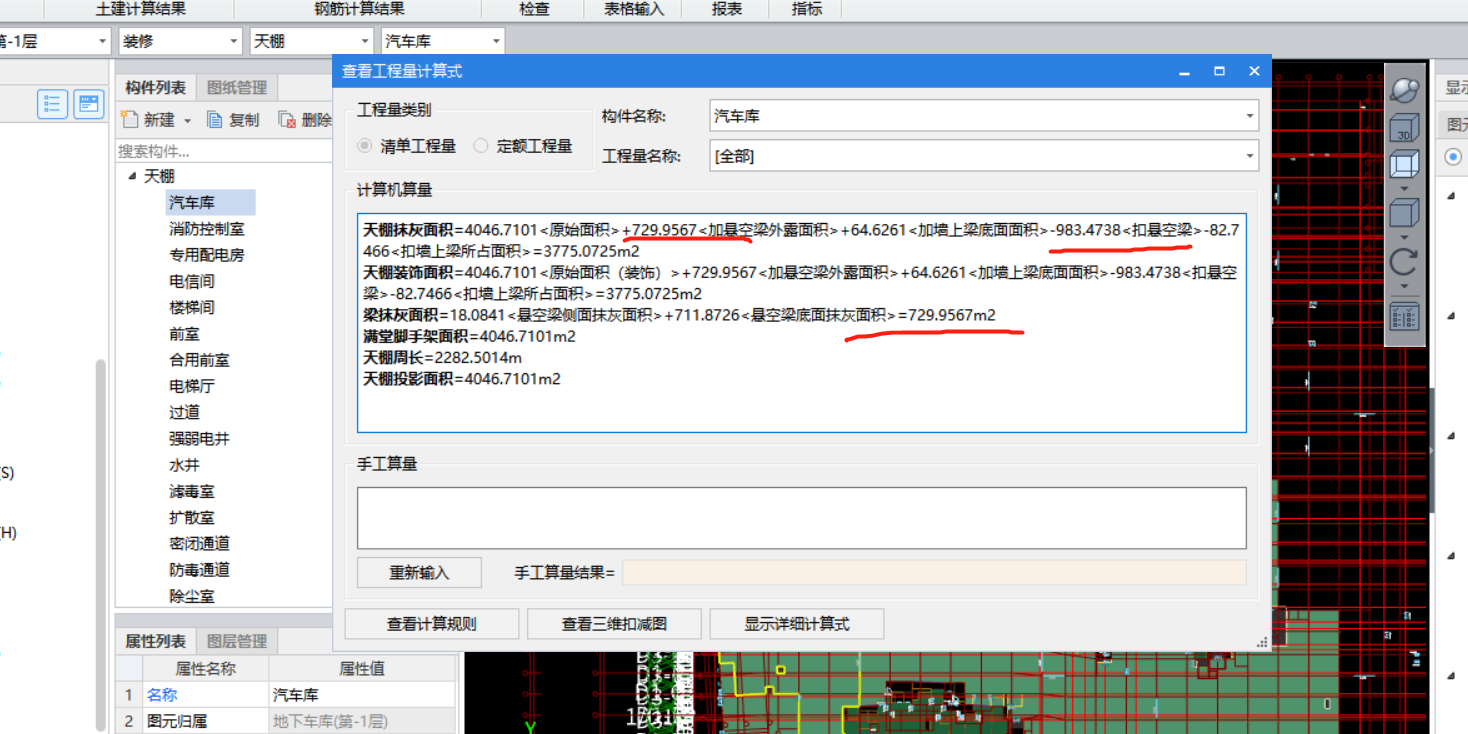Image resolution: width=1468 pixels, height=734 pixels.
Task: Click the 名称 property value 汽车库 cell
Action: [x=362, y=695]
